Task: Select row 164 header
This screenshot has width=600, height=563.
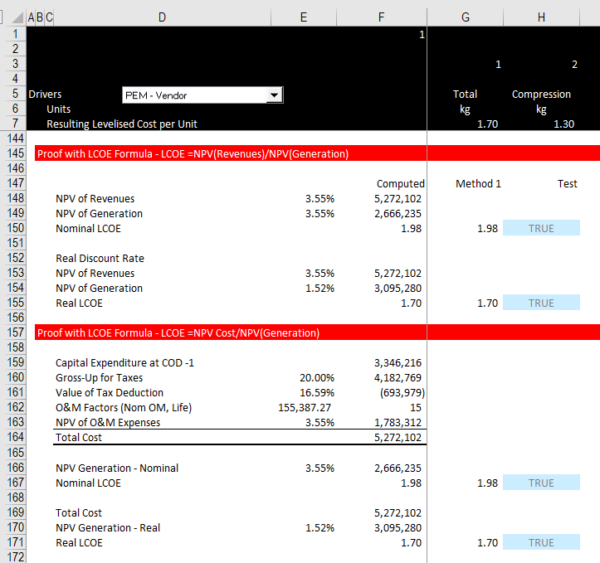Action: coord(13,438)
